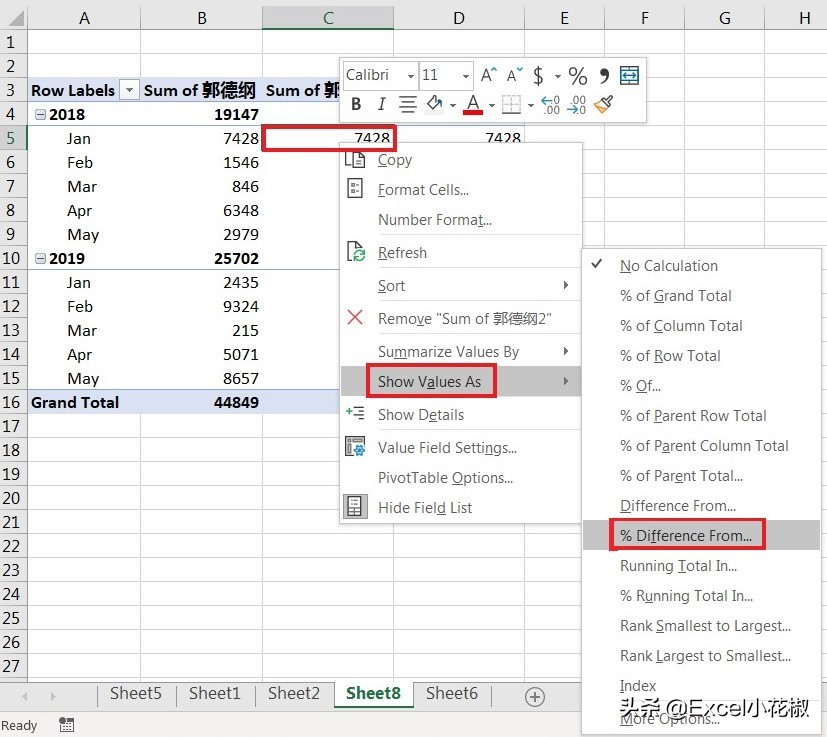This screenshot has height=737, width=827.
Task: Open Value Field Settings from context menu
Action: tap(447, 448)
